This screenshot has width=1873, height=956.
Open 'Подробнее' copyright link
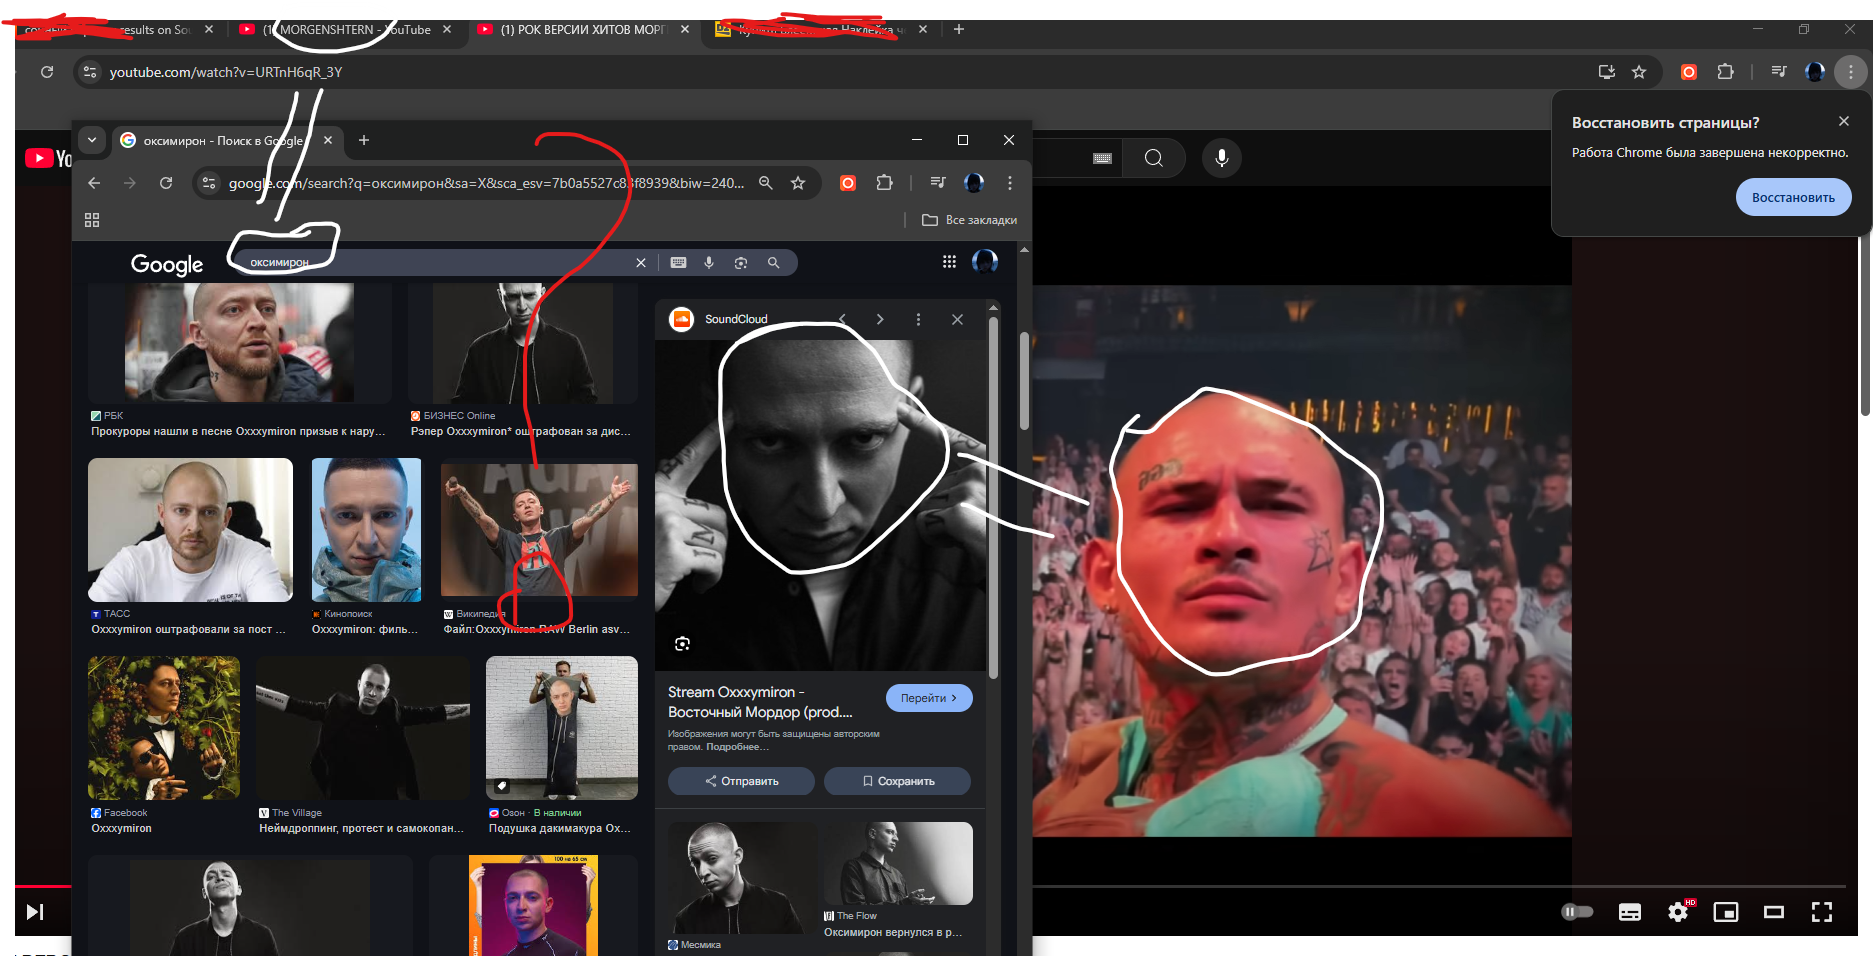coord(737,747)
